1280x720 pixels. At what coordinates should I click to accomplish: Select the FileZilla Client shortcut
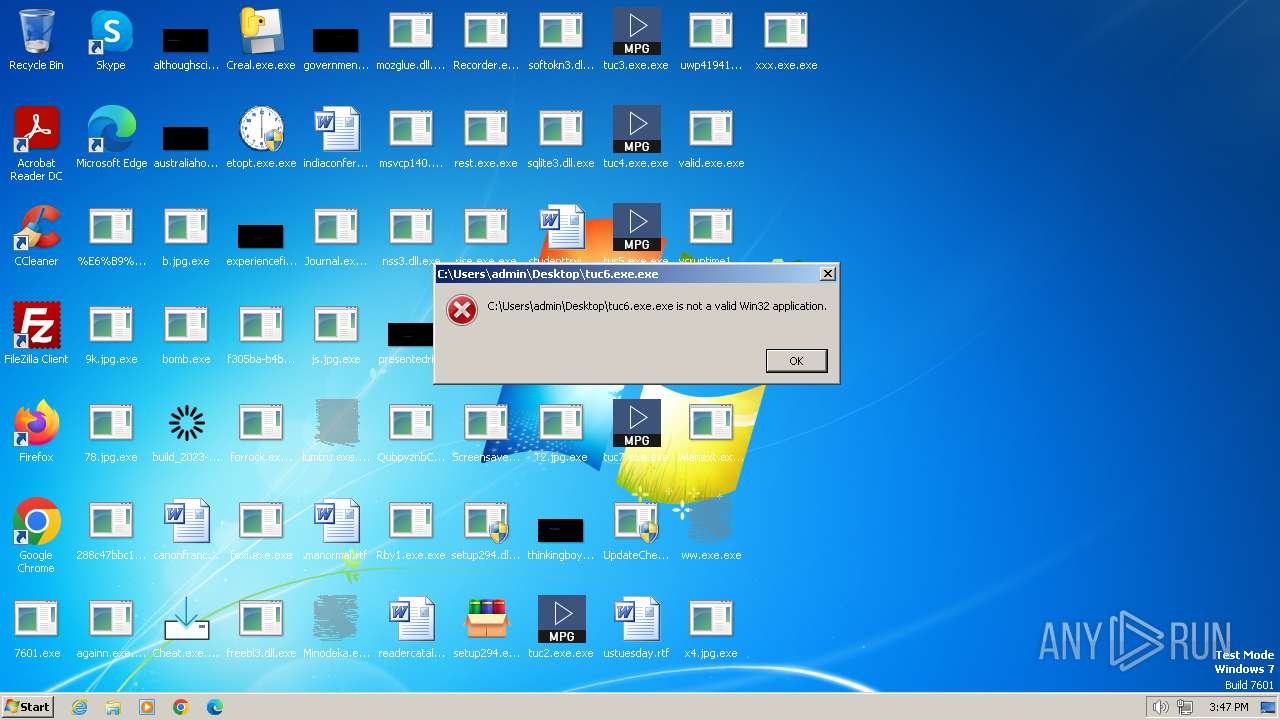point(36,325)
